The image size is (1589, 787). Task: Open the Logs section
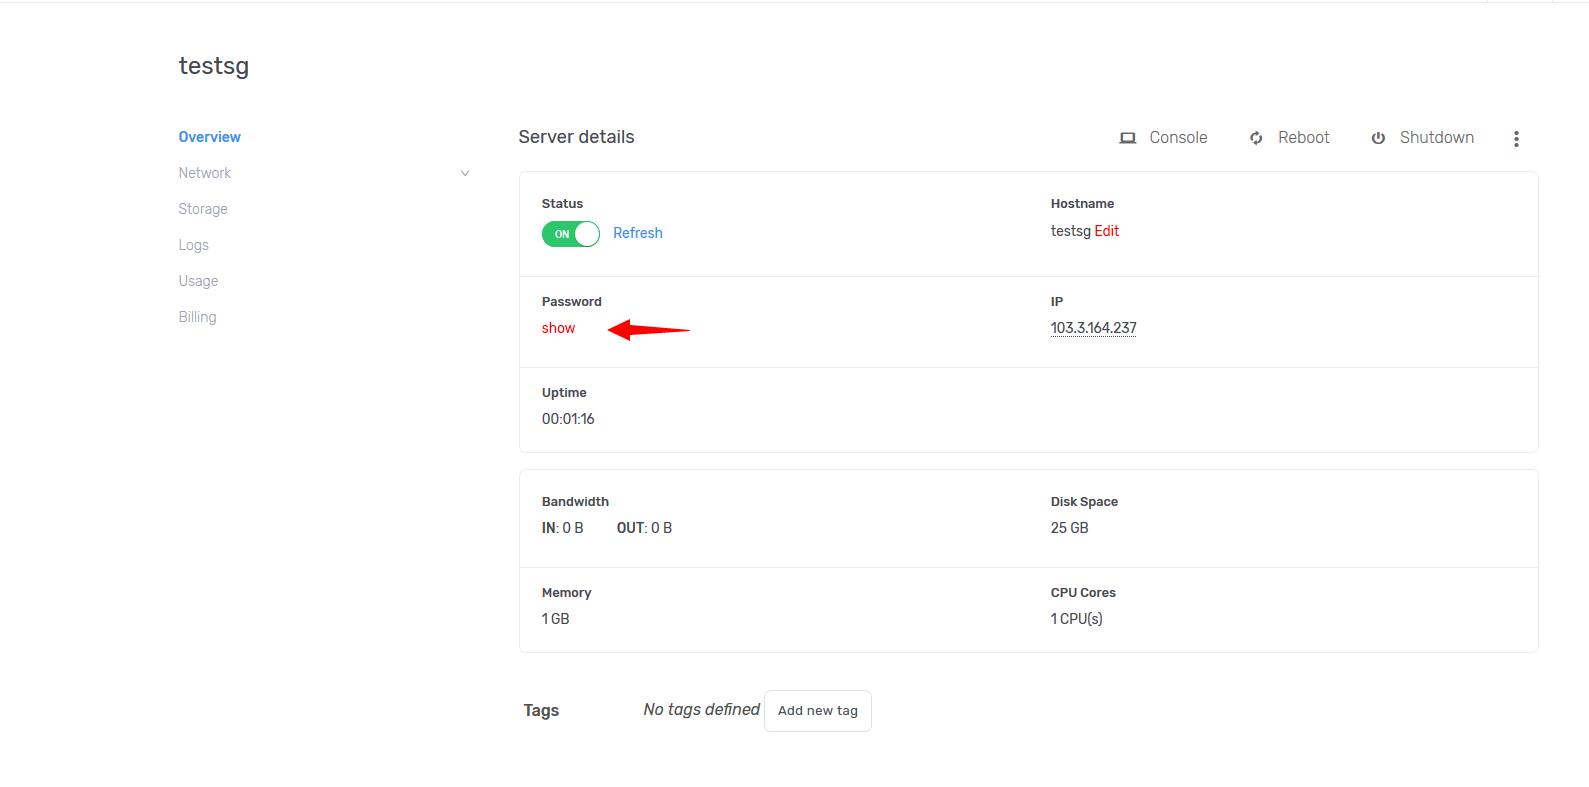[x=193, y=245]
